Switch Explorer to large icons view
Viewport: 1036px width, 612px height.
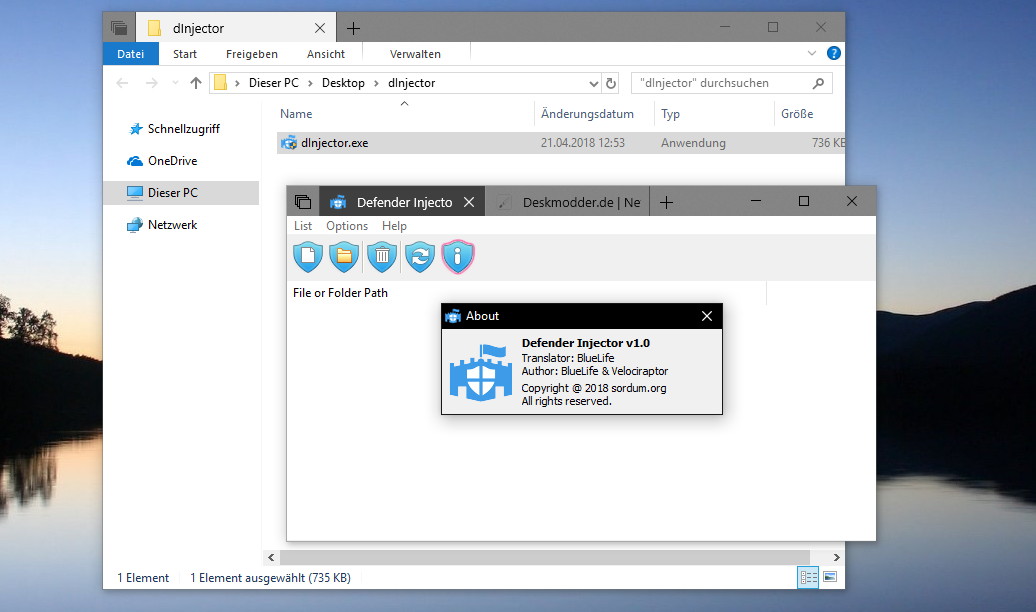830,578
